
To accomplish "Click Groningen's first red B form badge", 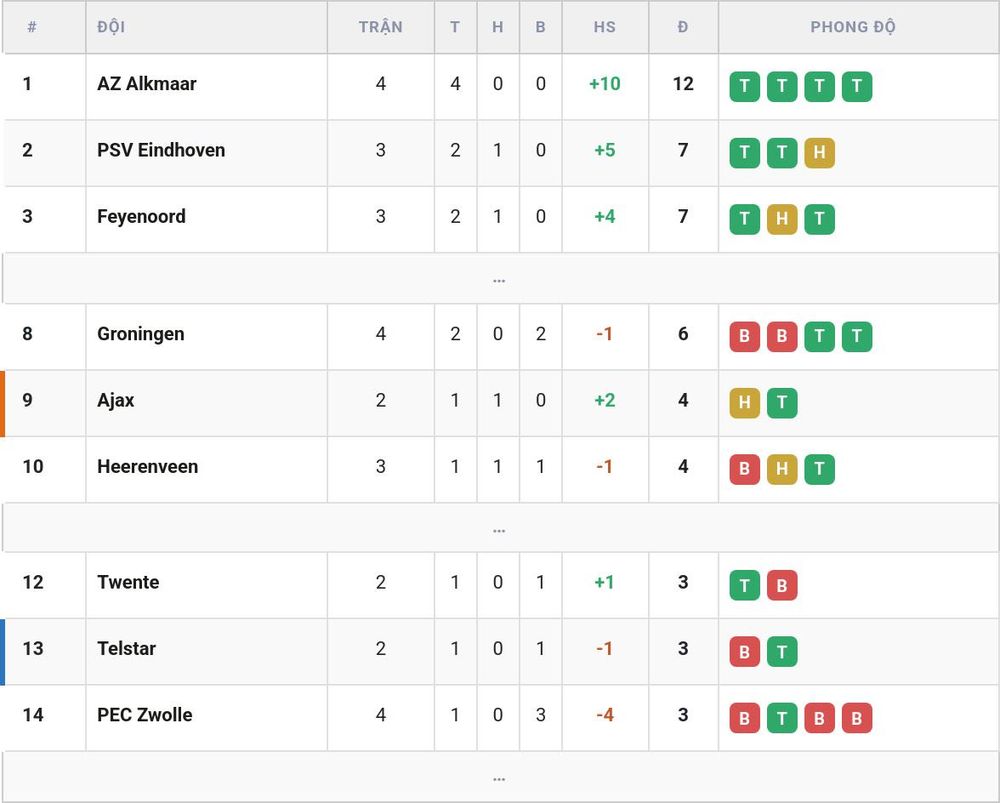I will [744, 336].
